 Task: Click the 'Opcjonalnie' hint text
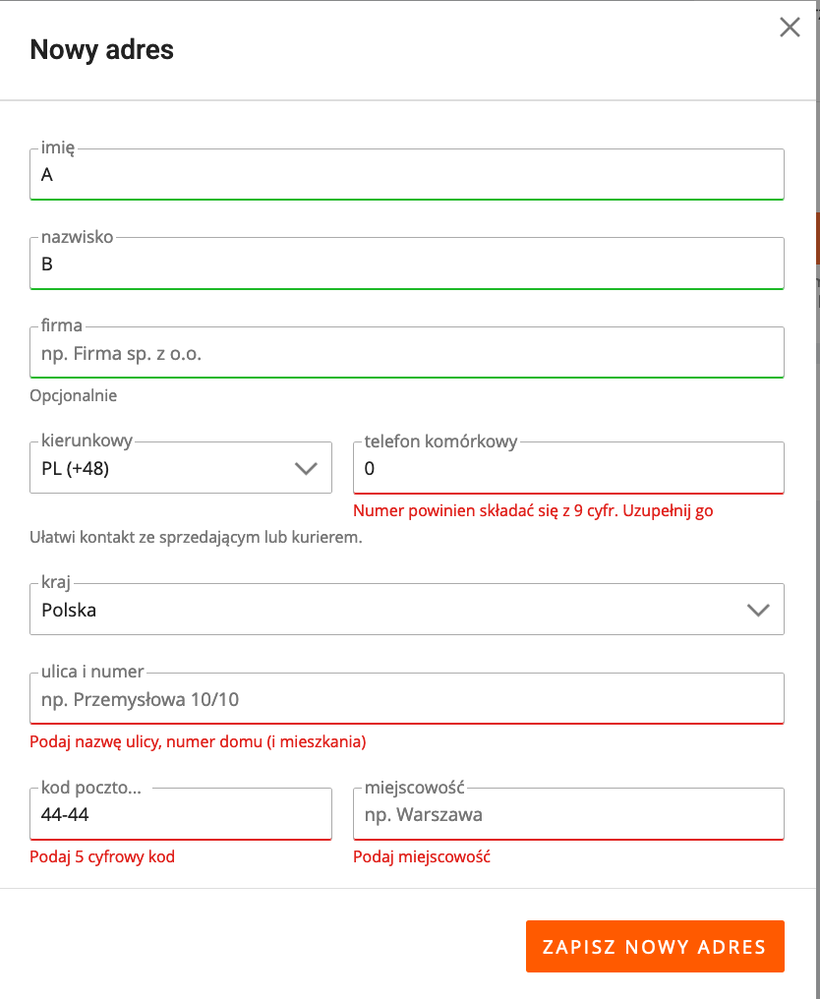pyautogui.click(x=73, y=396)
